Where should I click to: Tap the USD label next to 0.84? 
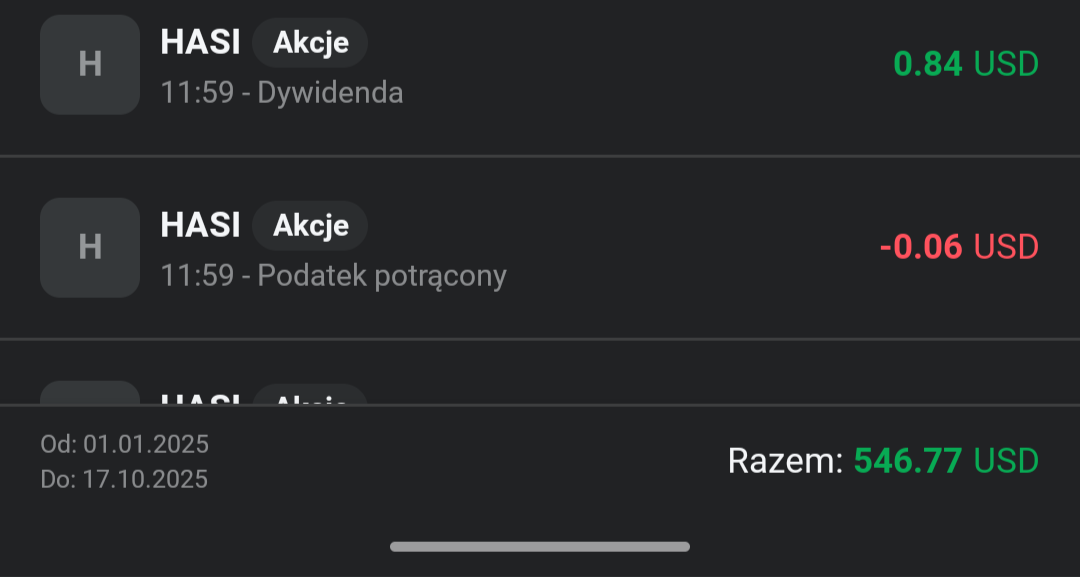click(1006, 64)
